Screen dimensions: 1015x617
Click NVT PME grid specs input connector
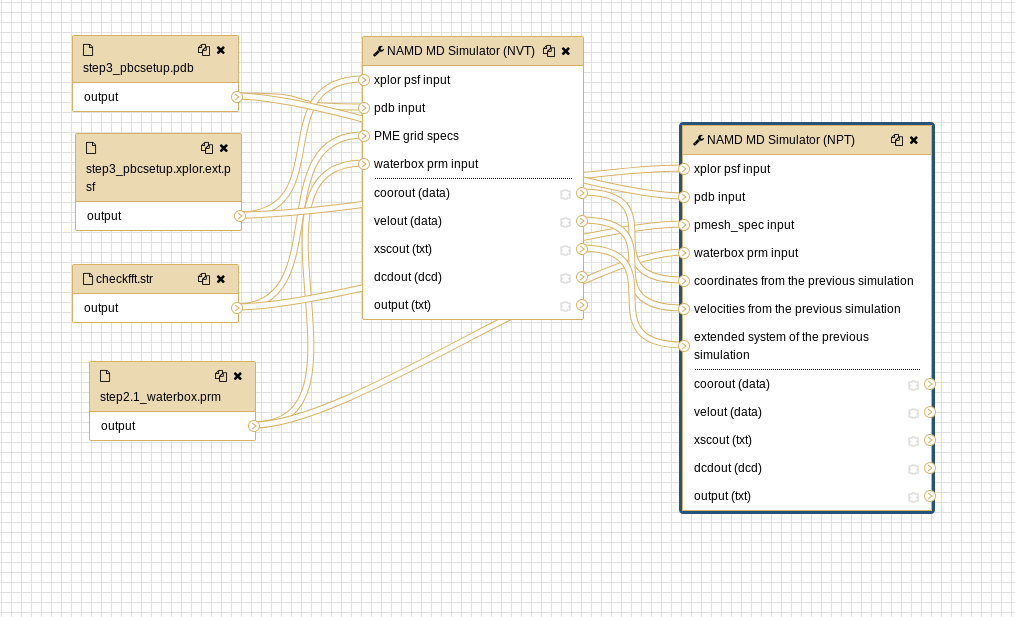364,136
